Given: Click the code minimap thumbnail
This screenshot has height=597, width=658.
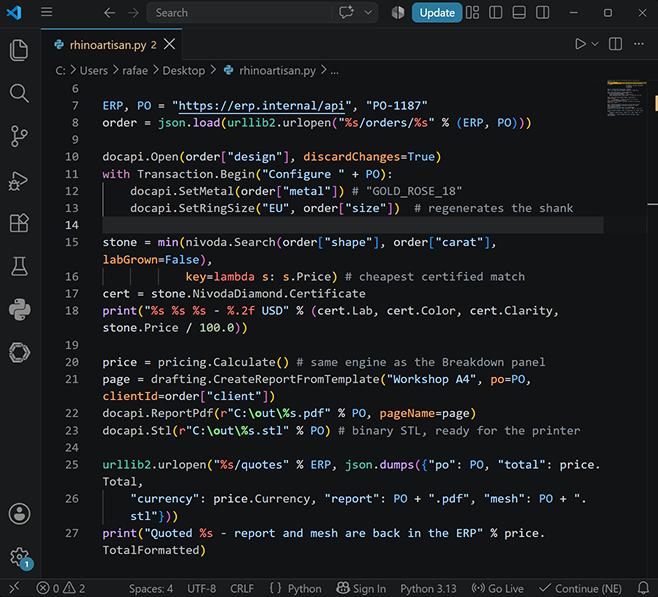Looking at the screenshot, I should pyautogui.click(x=626, y=98).
